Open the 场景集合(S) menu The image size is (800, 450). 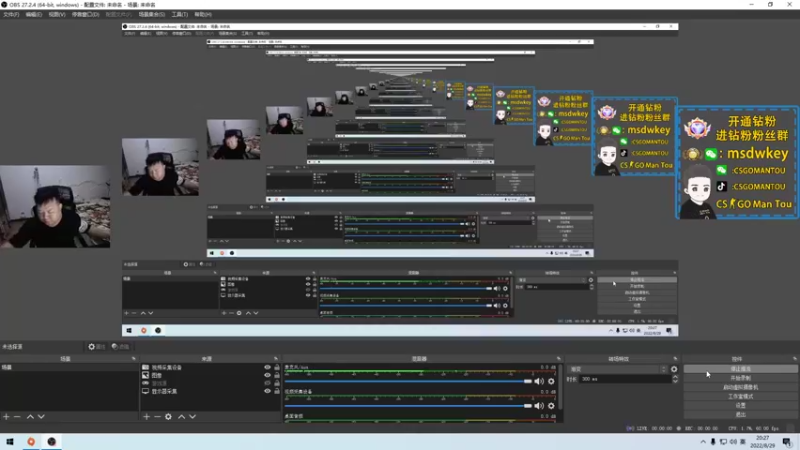click(x=152, y=14)
